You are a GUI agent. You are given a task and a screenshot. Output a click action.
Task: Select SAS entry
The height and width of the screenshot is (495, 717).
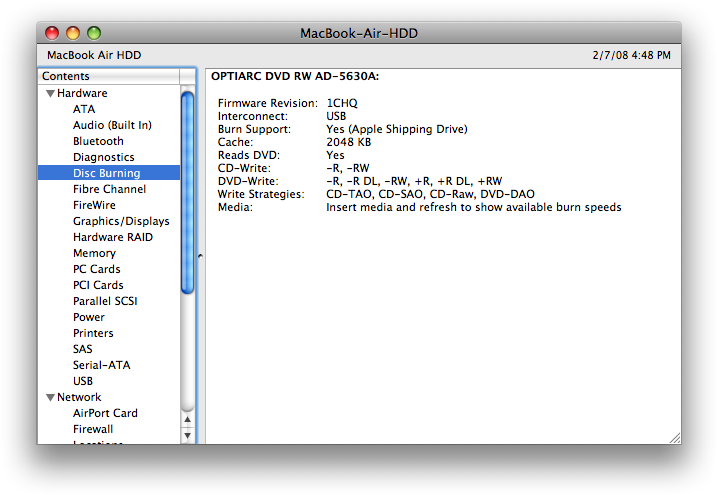pyautogui.click(x=83, y=349)
